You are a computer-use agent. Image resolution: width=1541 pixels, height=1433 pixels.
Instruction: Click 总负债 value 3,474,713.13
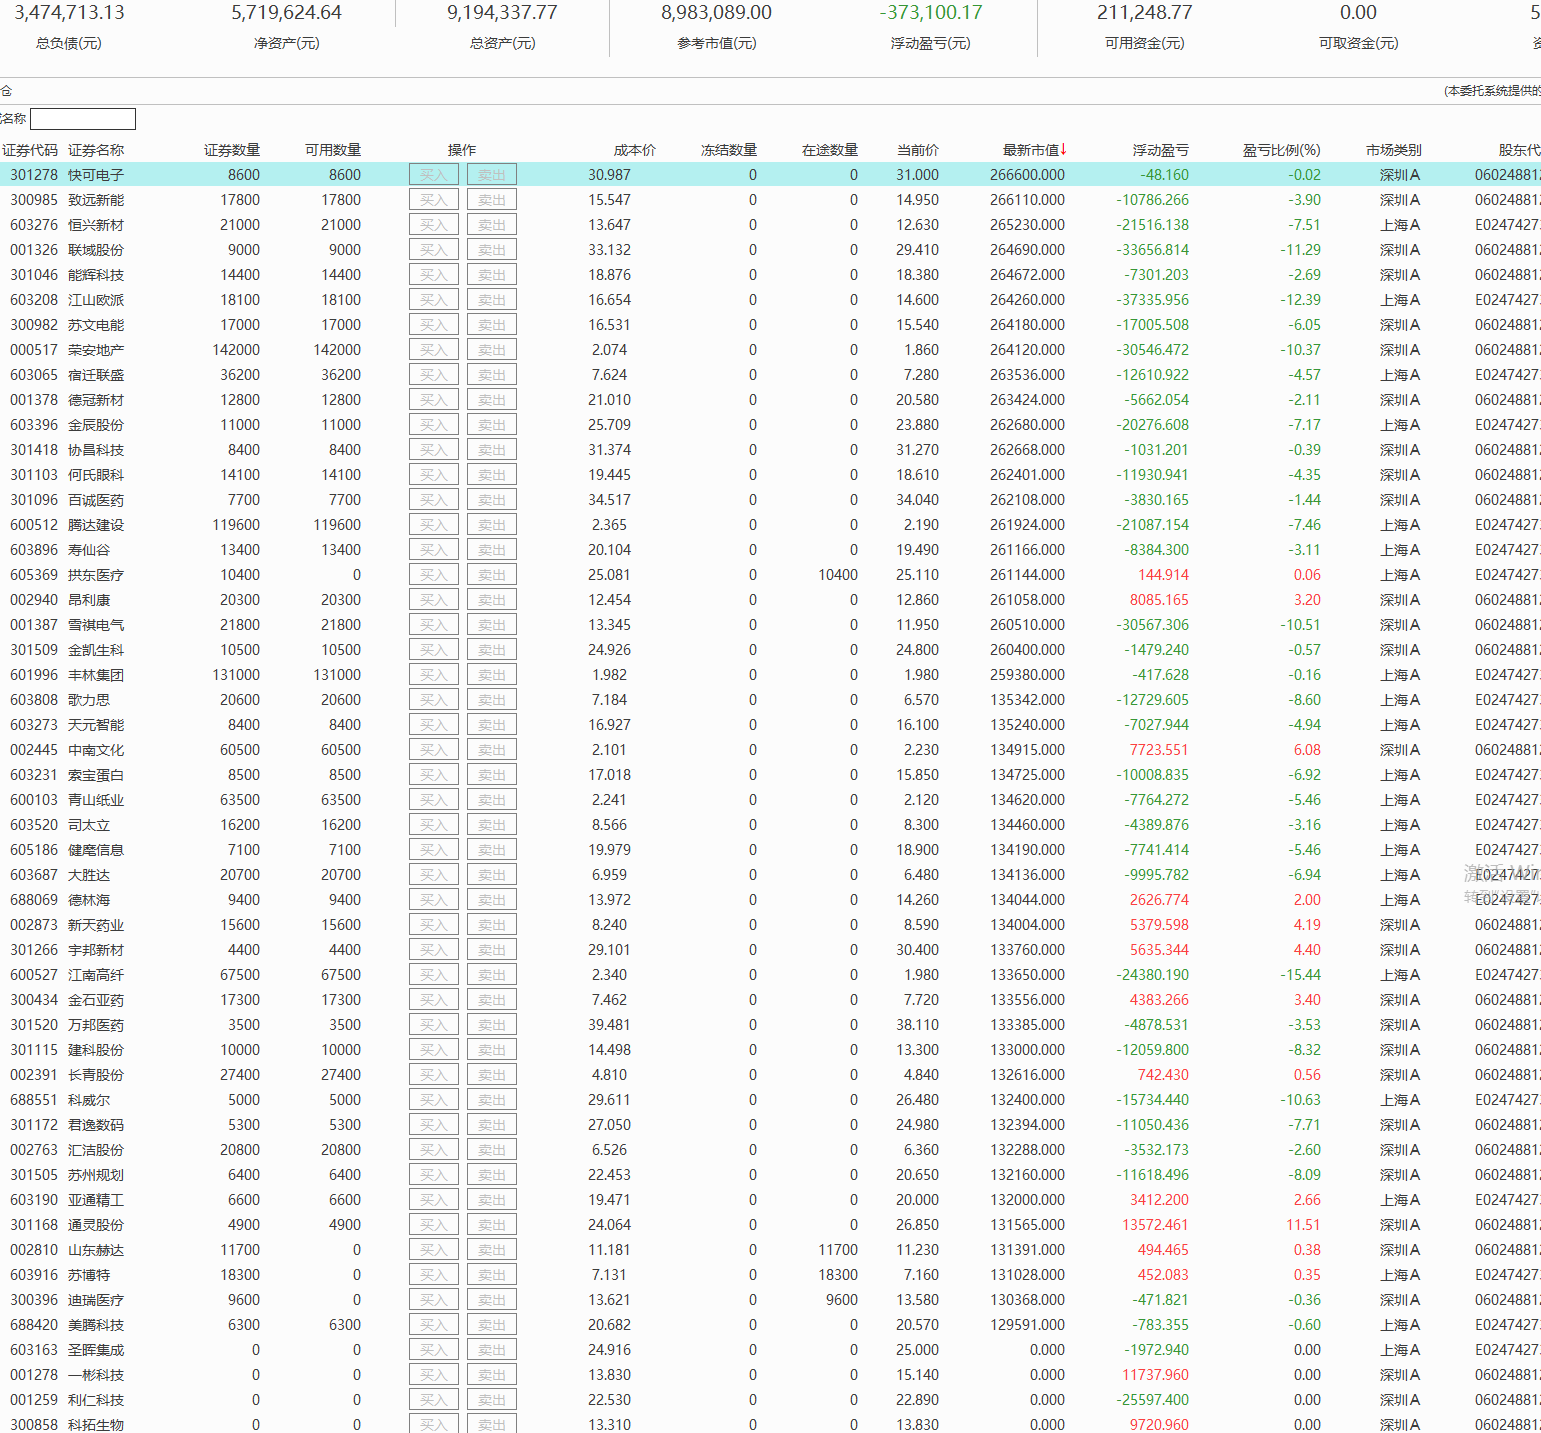click(x=69, y=13)
